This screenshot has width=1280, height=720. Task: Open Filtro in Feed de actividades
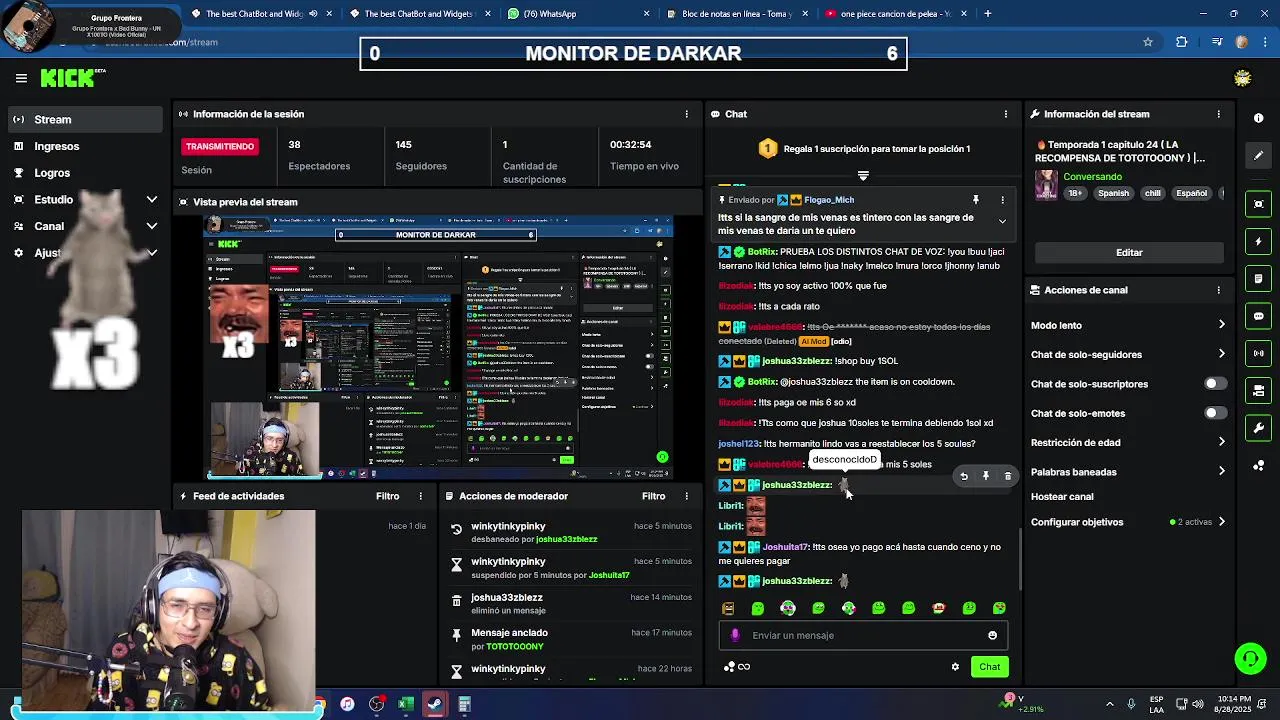[x=387, y=496]
